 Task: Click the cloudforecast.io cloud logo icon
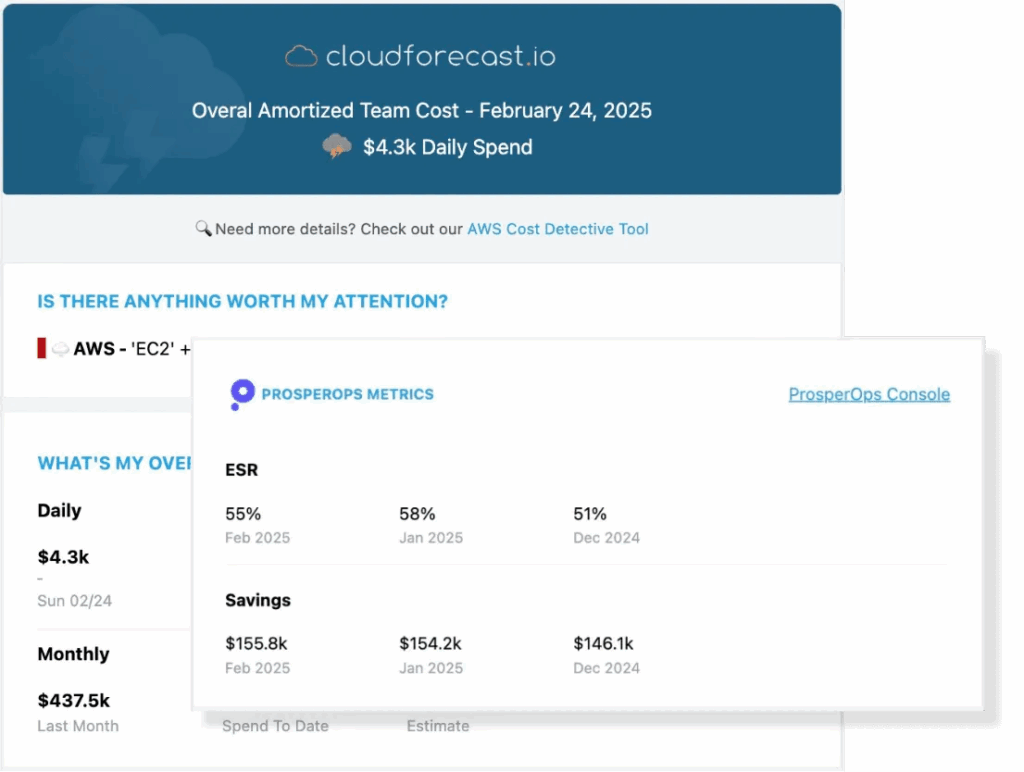pyautogui.click(x=301, y=56)
